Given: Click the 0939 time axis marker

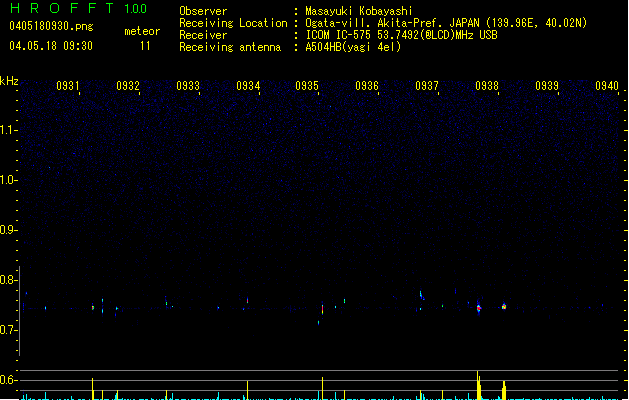Looking at the screenshot, I should (547, 85).
